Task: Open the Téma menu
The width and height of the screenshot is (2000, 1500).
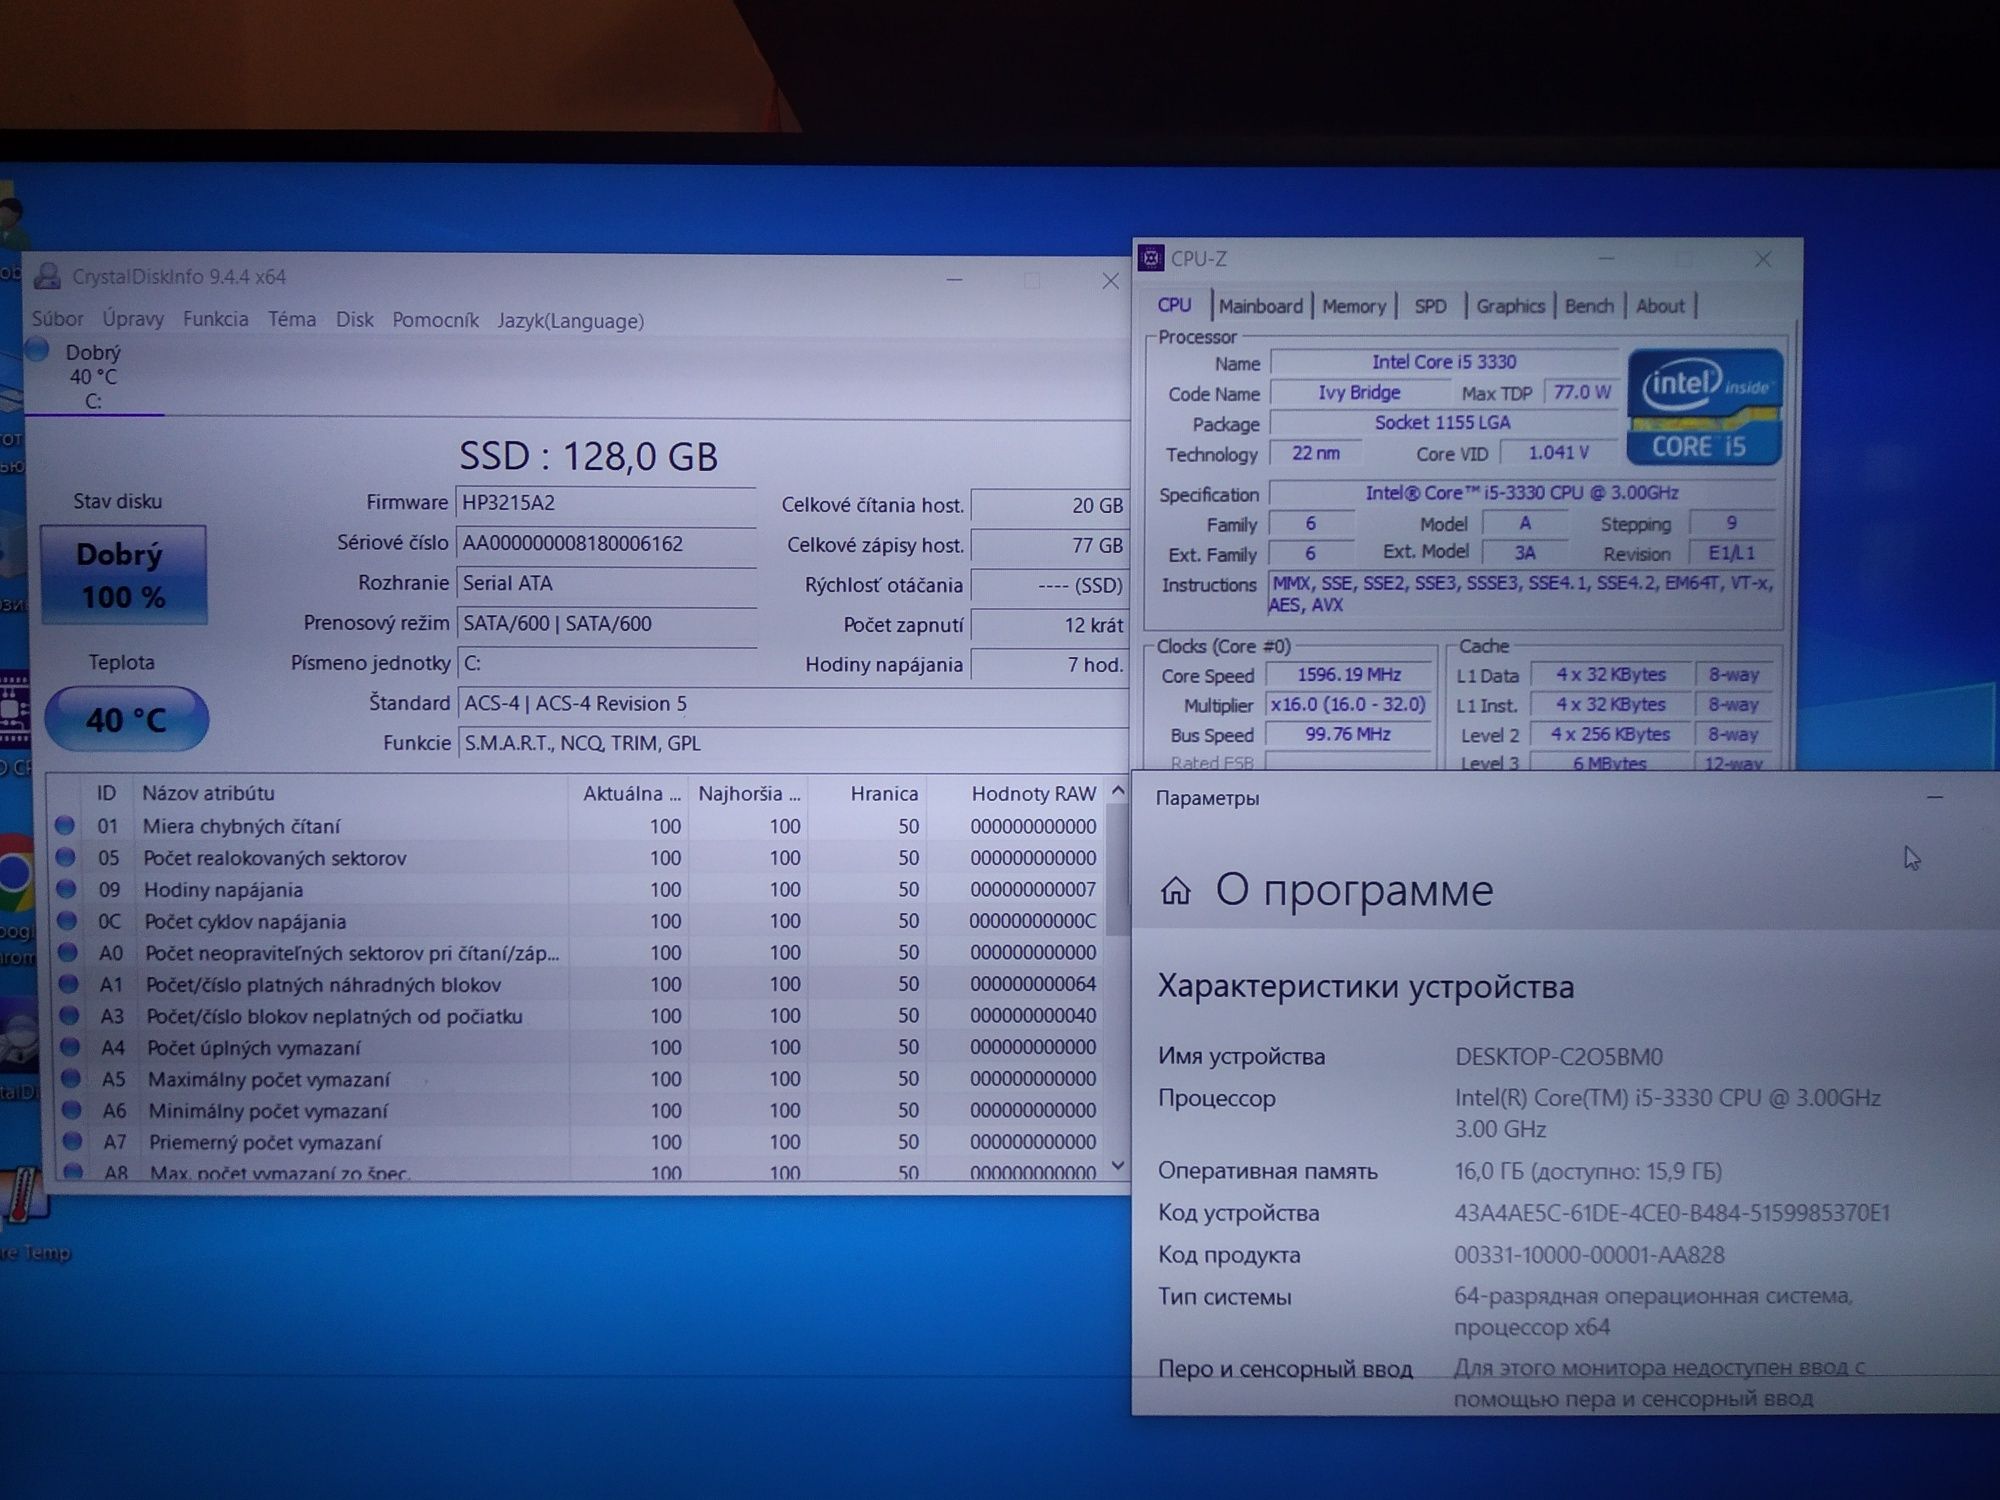Action: coord(292,319)
